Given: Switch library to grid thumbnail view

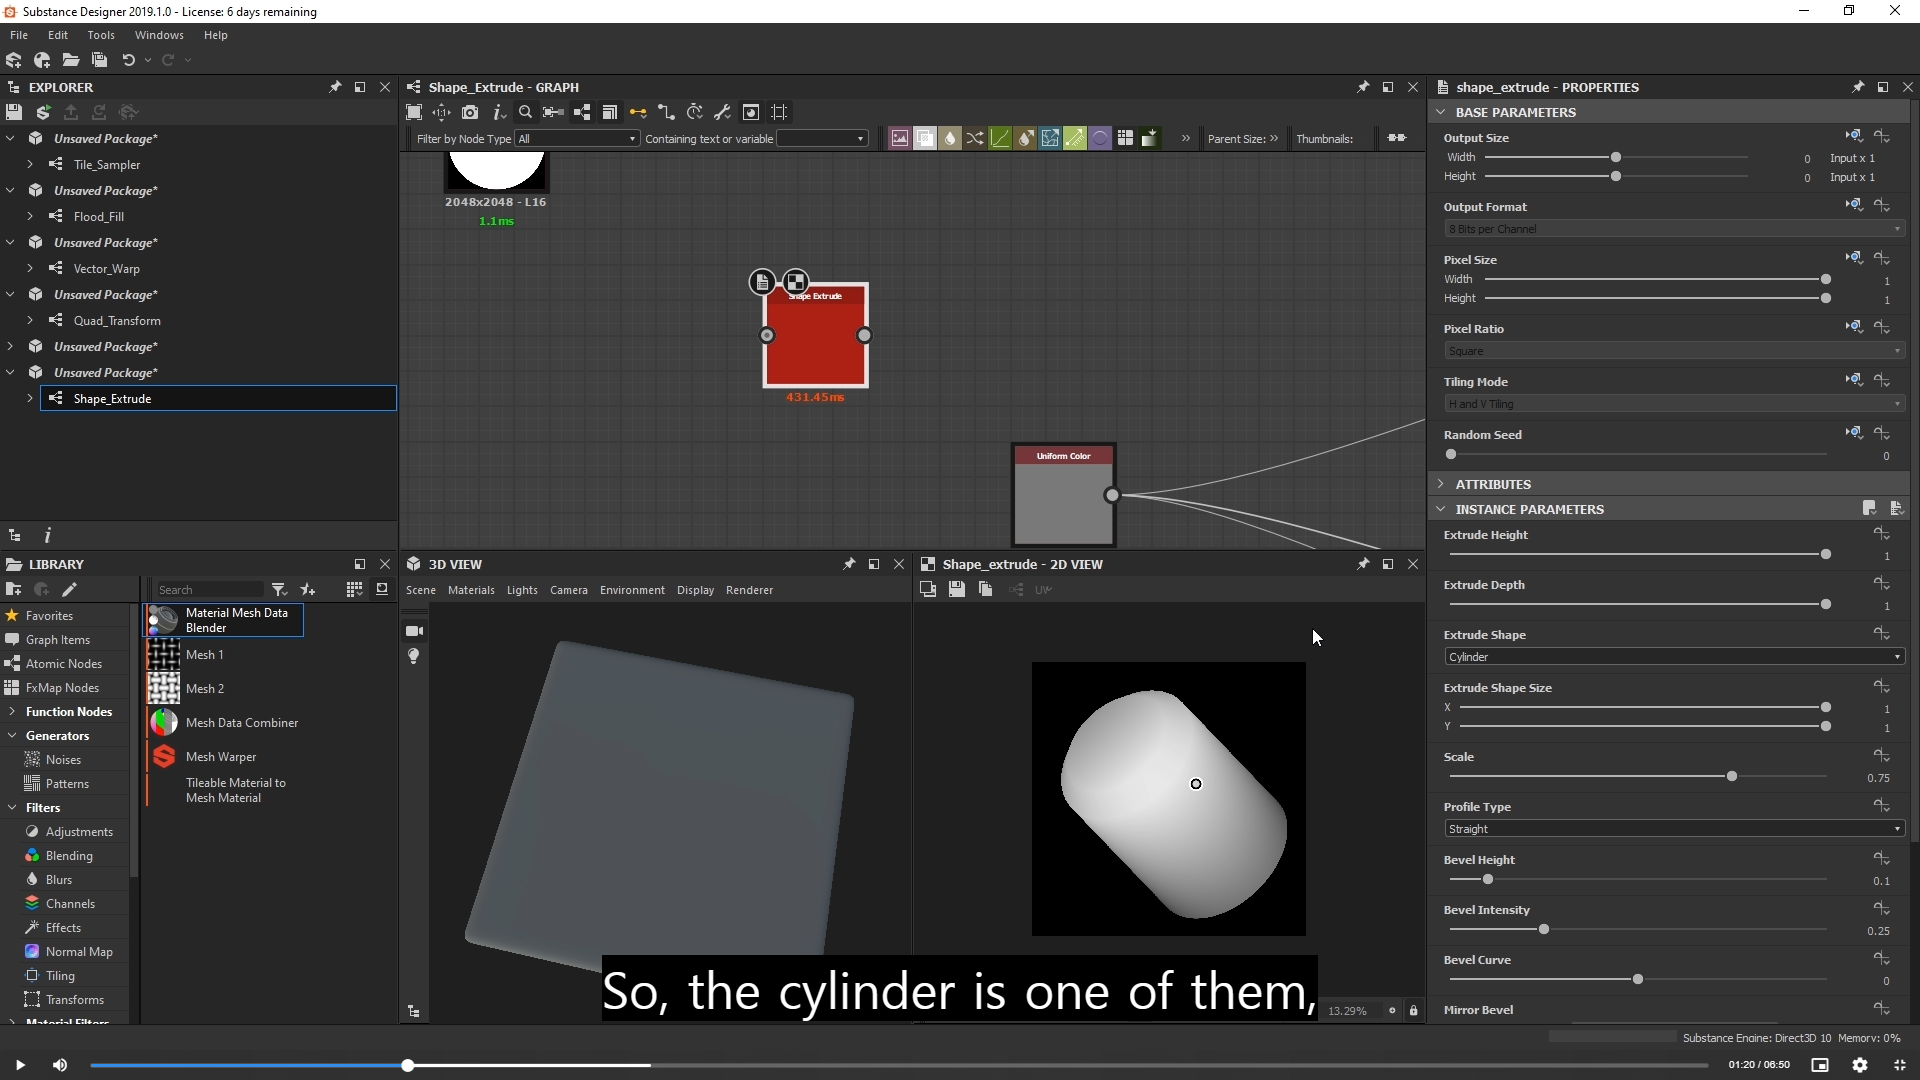Looking at the screenshot, I should point(354,590).
